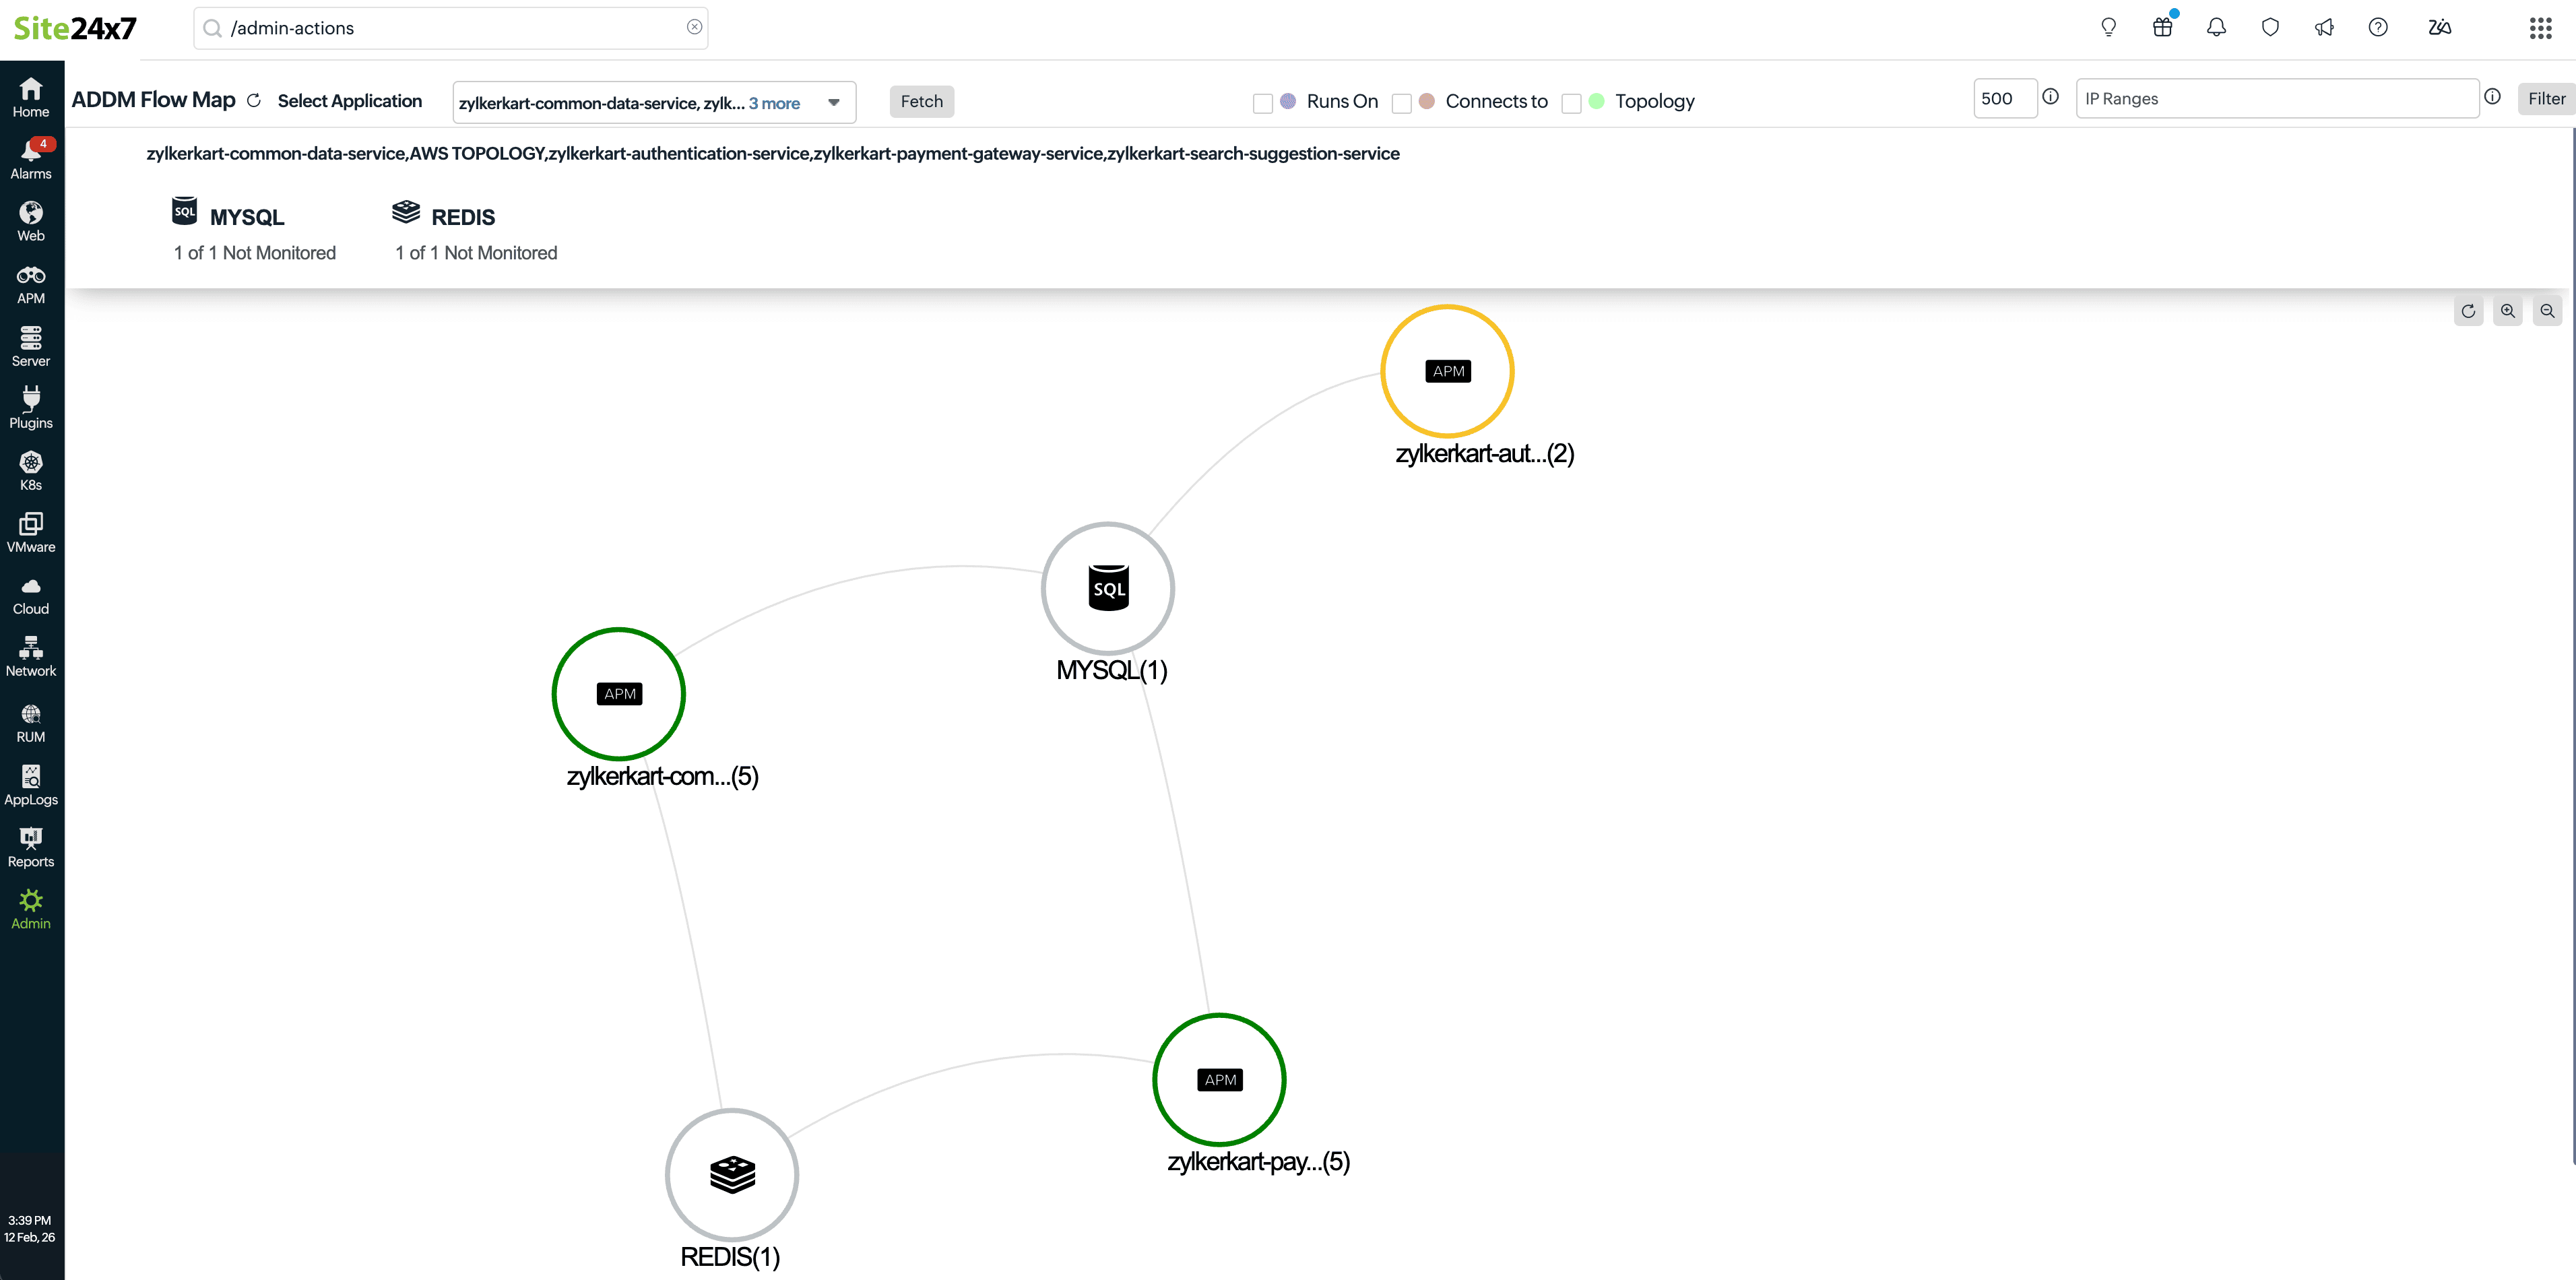Focus the IP Ranges input field
The image size is (2576, 1280).
click(2276, 98)
